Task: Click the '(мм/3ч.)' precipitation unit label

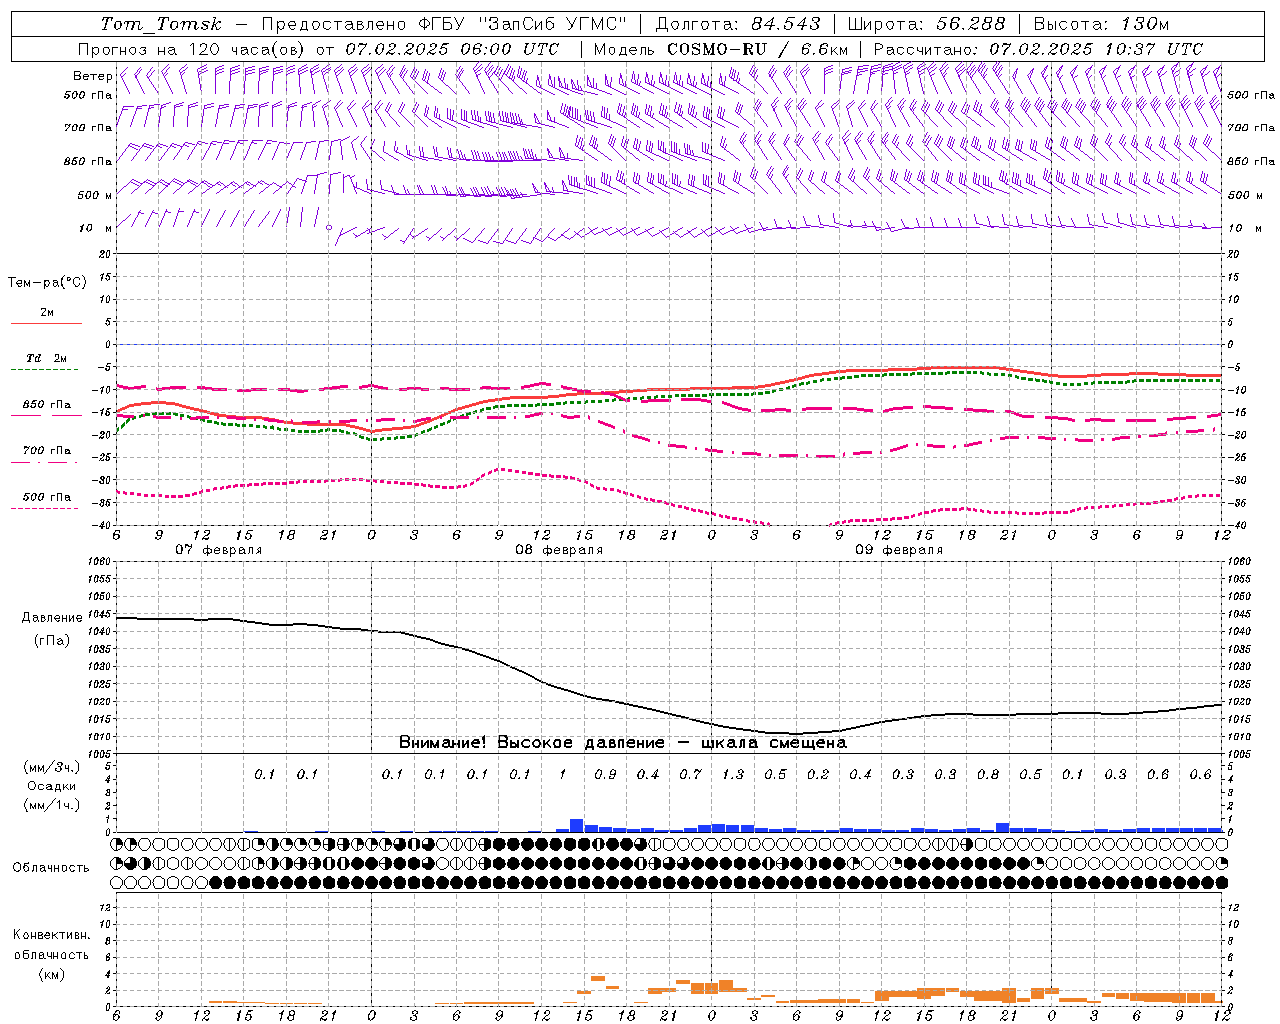Action: point(52,767)
